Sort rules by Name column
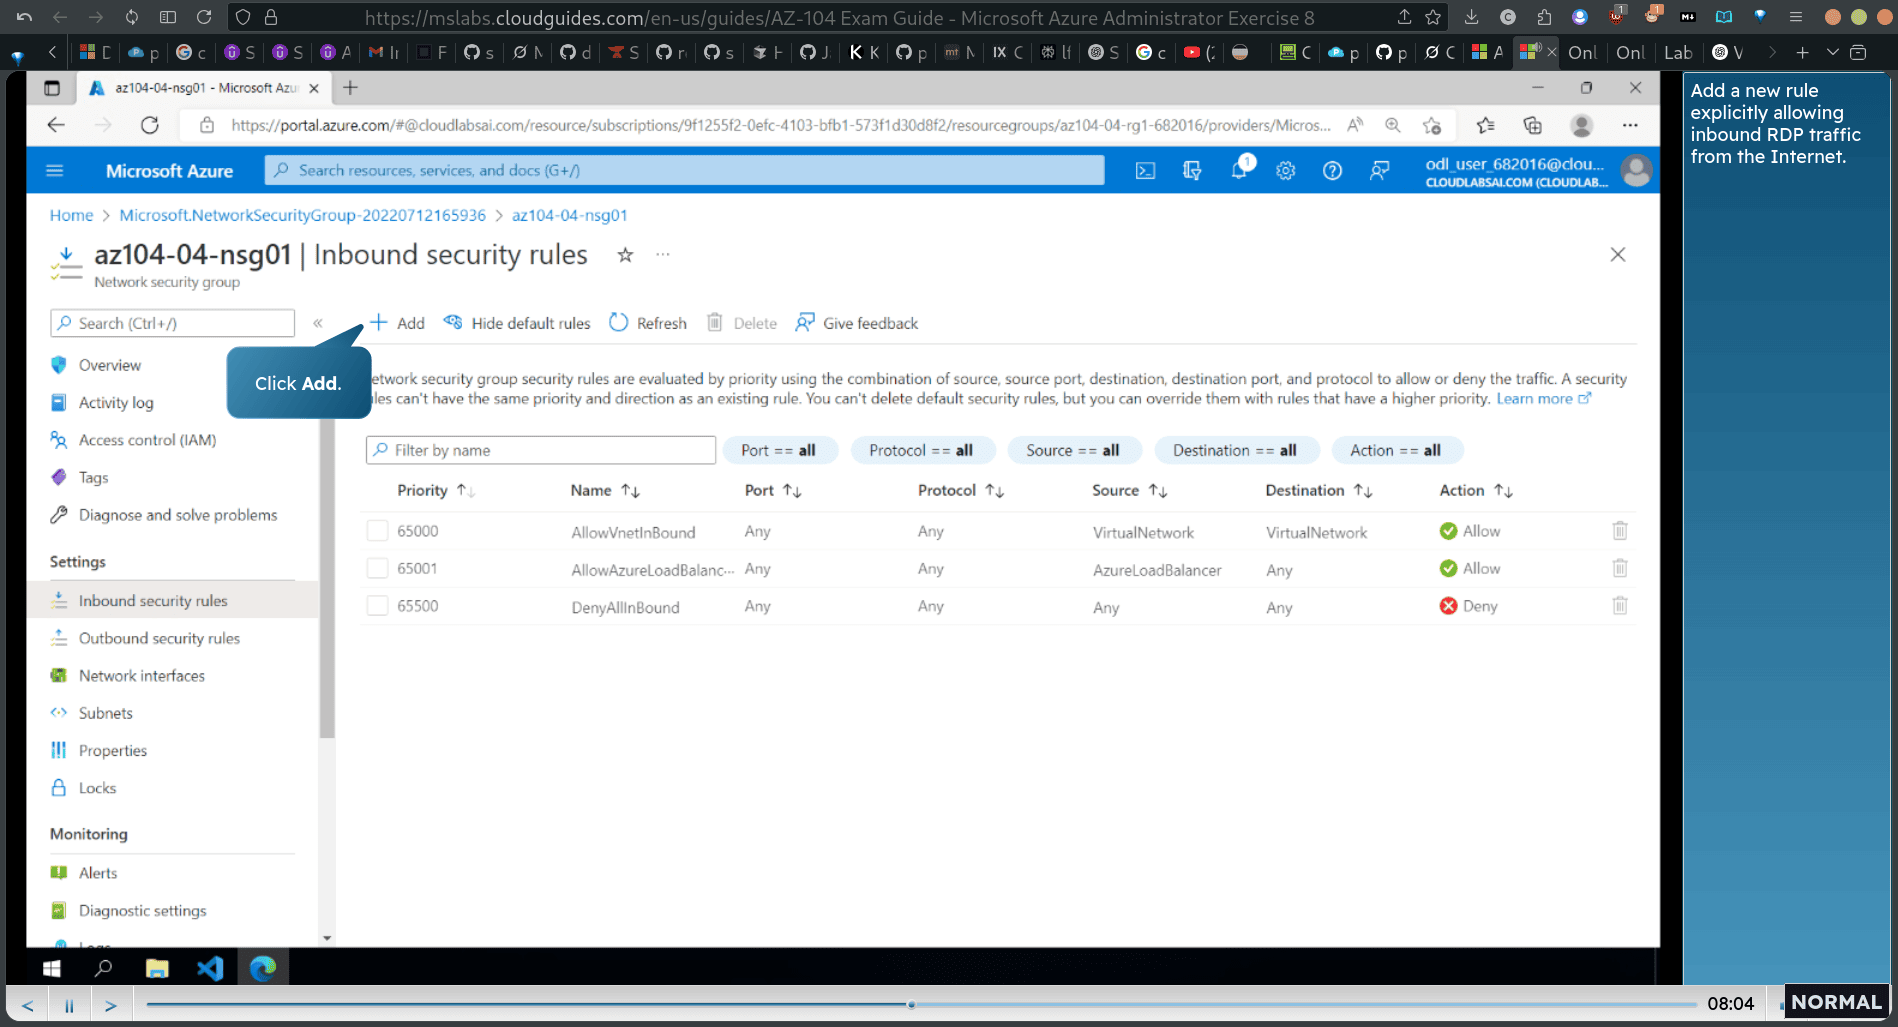1898x1027 pixels. pos(604,490)
